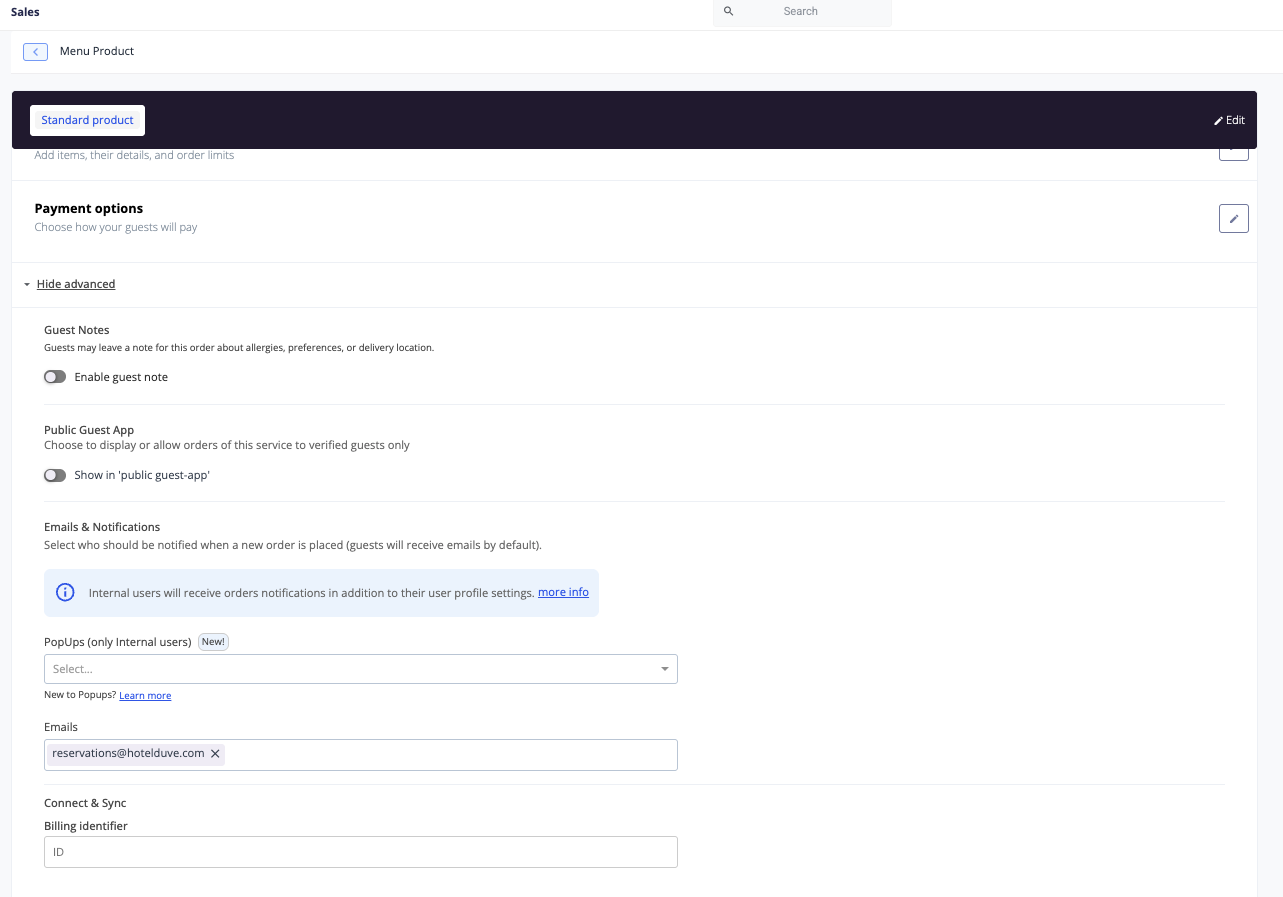Image resolution: width=1283 pixels, height=897 pixels.
Task: Open the Sales menu item
Action: click(24, 12)
